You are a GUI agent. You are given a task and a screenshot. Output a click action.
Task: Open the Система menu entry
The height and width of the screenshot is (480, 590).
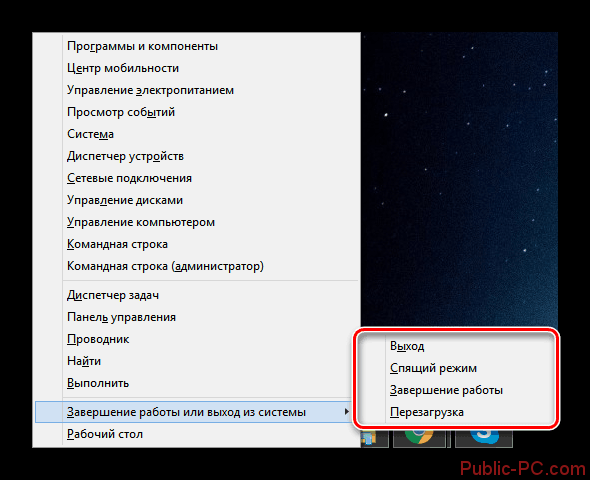pyautogui.click(x=90, y=134)
